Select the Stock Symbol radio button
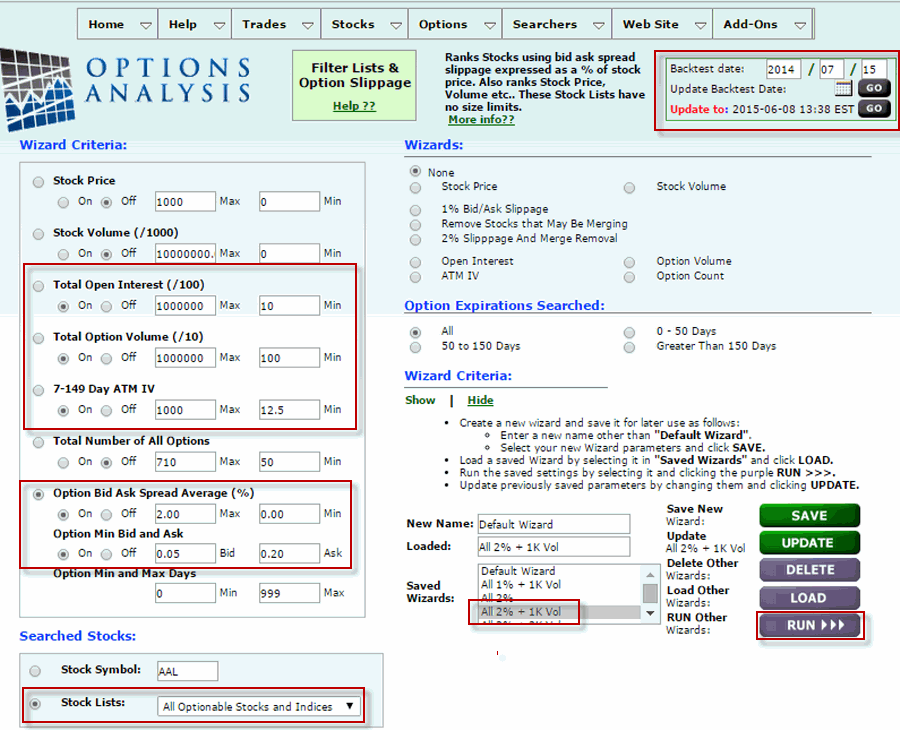 click(35, 671)
